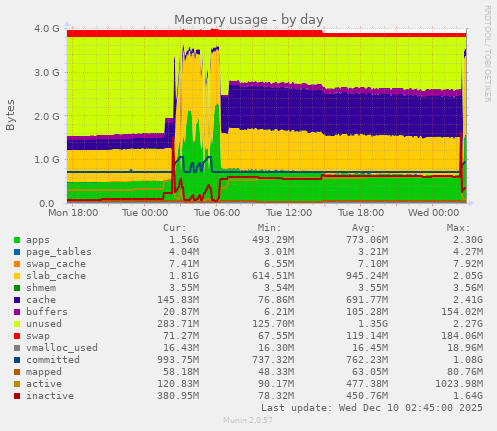Click the slab_cache yellow legend swatch

coord(17,276)
